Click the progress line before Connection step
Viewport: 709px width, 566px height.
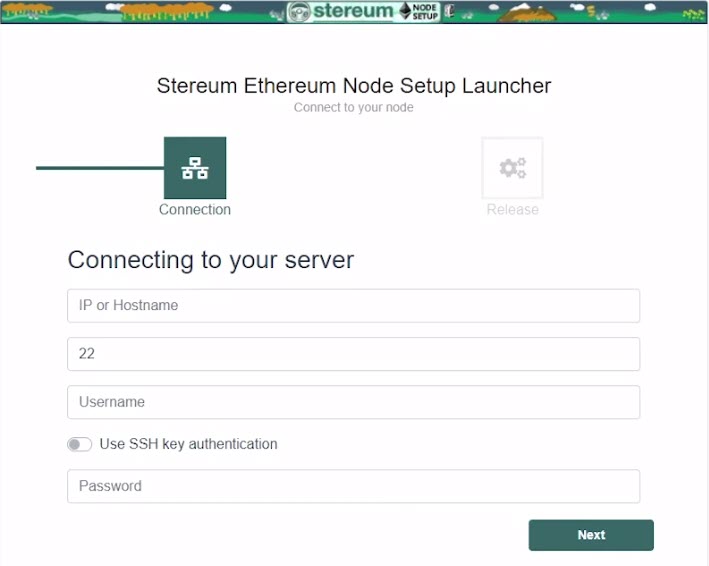[x=100, y=168]
